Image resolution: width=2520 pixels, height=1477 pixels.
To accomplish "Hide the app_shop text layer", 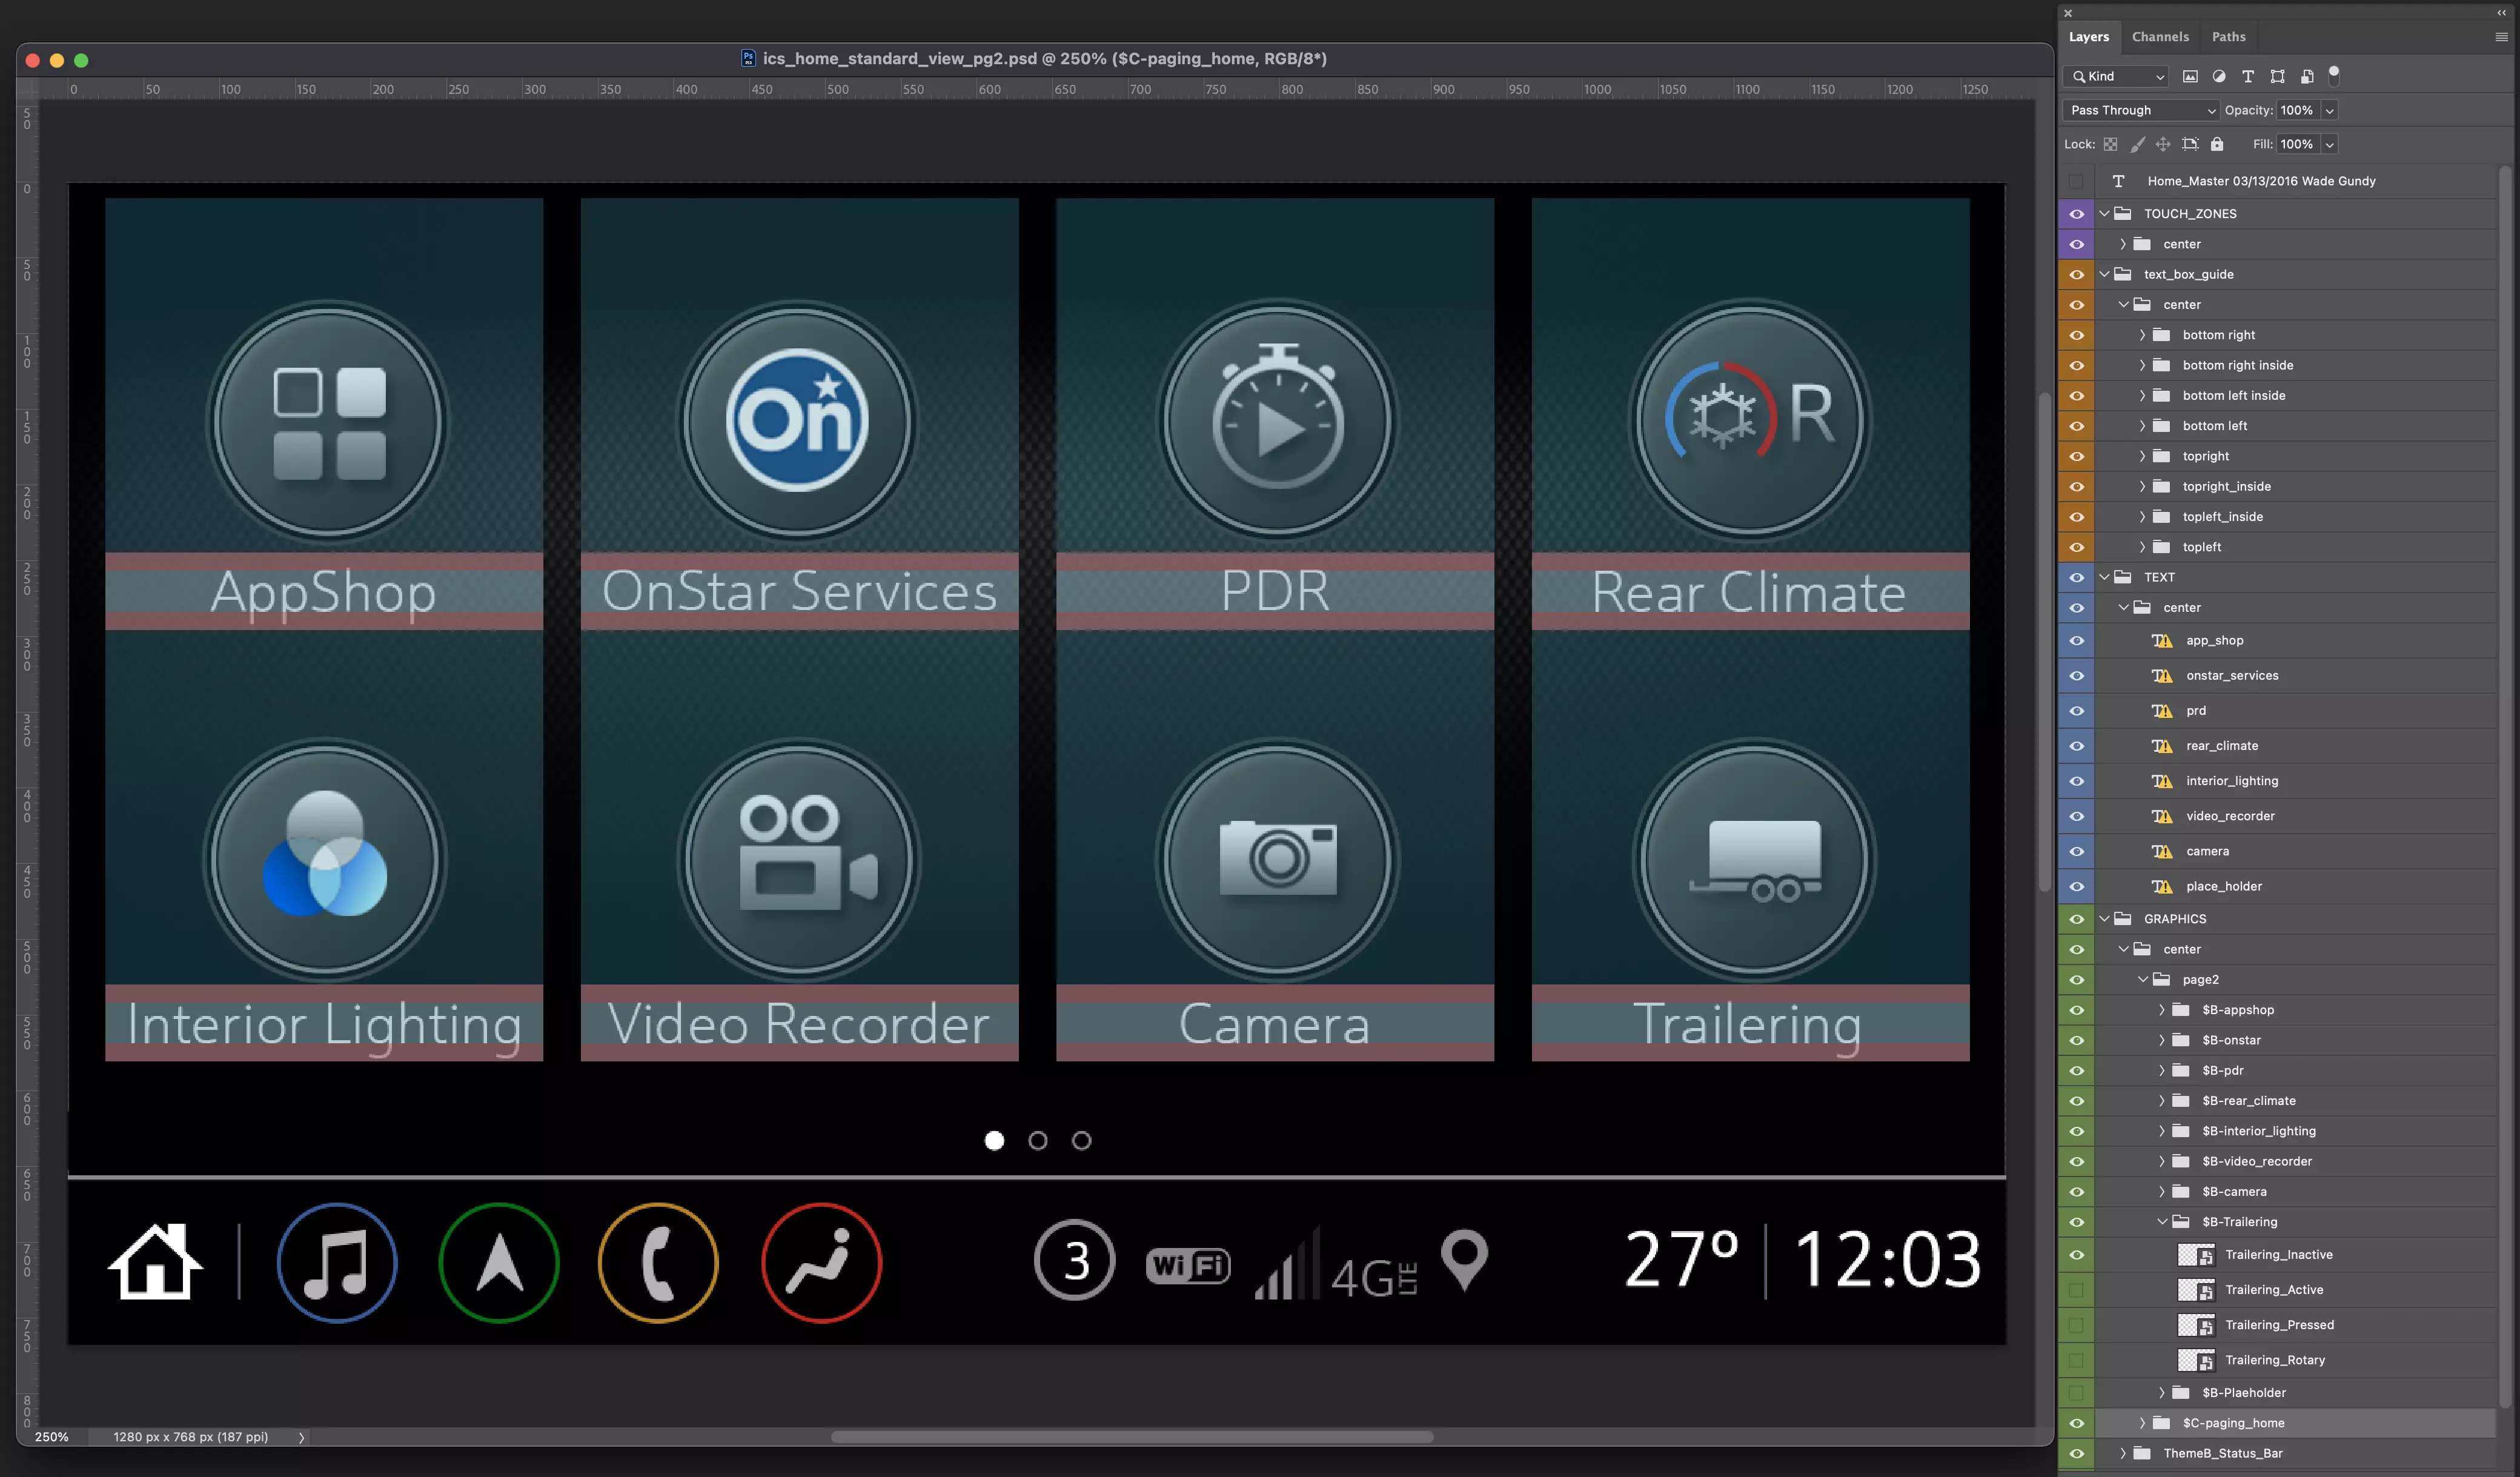I will click(2076, 640).
